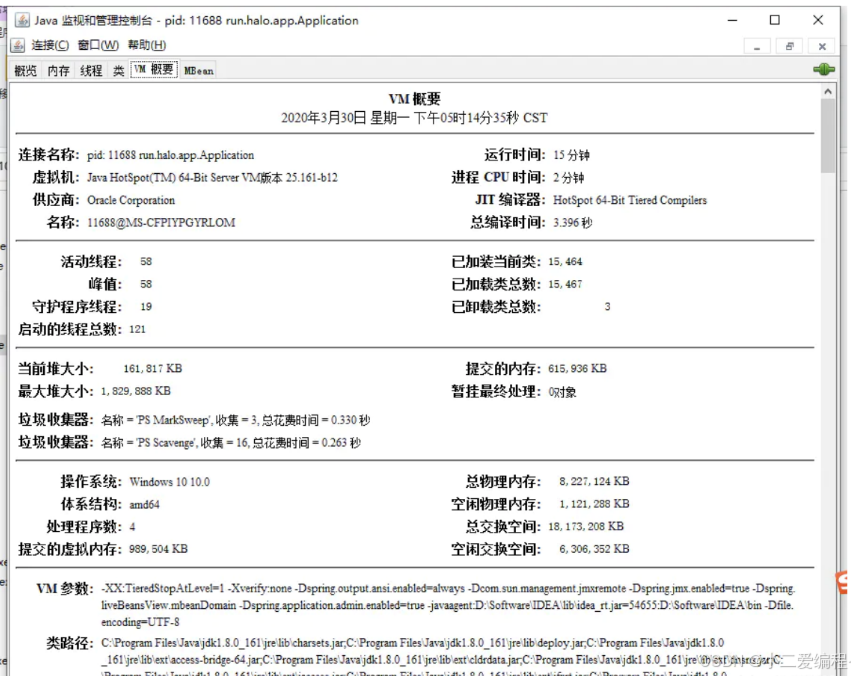Click committed virtual memory 989,504 KB
Viewport: 855px width, 676px height.
158,549
